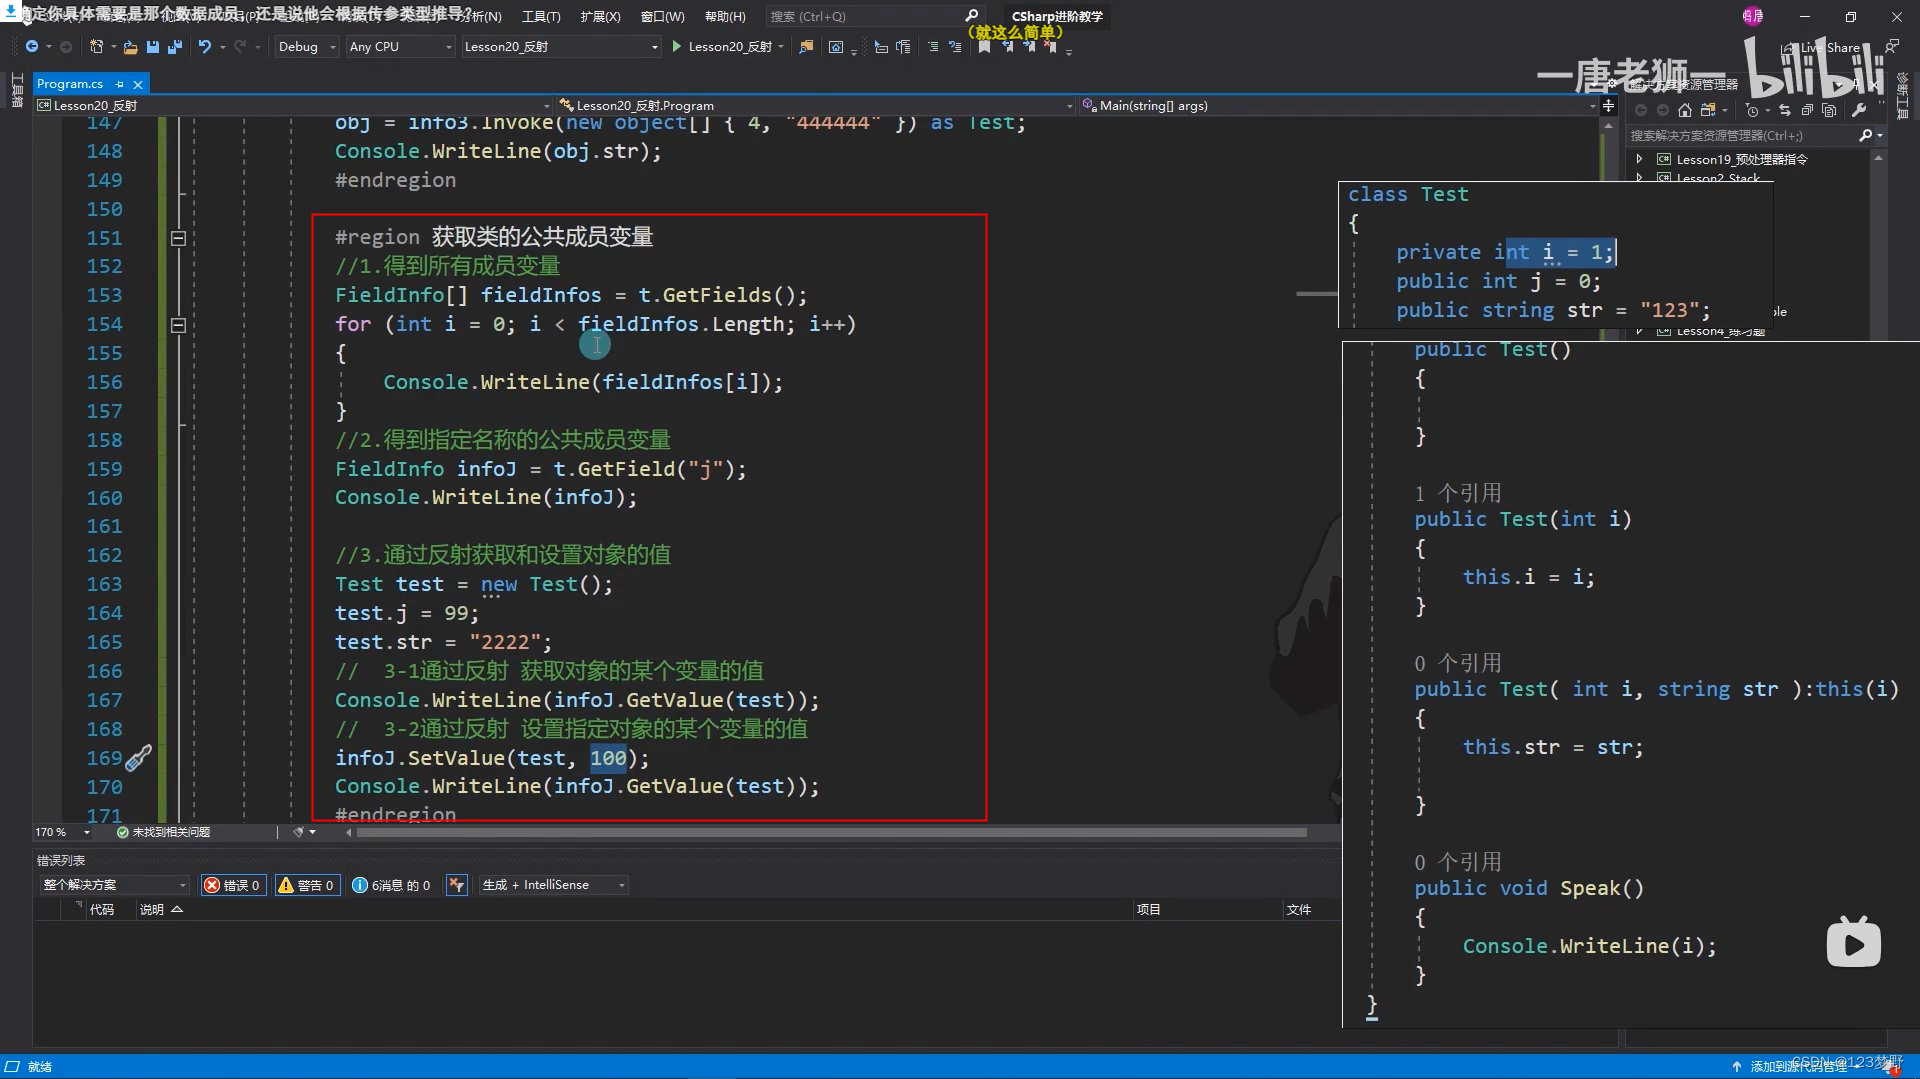Toggle a bookmark on the current line
Screen dimensions: 1920x1079
coord(984,47)
